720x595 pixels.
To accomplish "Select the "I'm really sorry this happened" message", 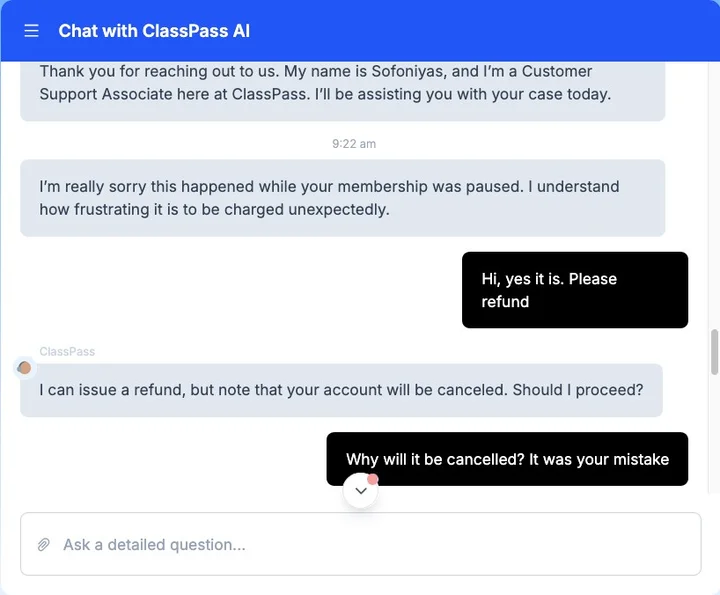I will coord(342,198).
